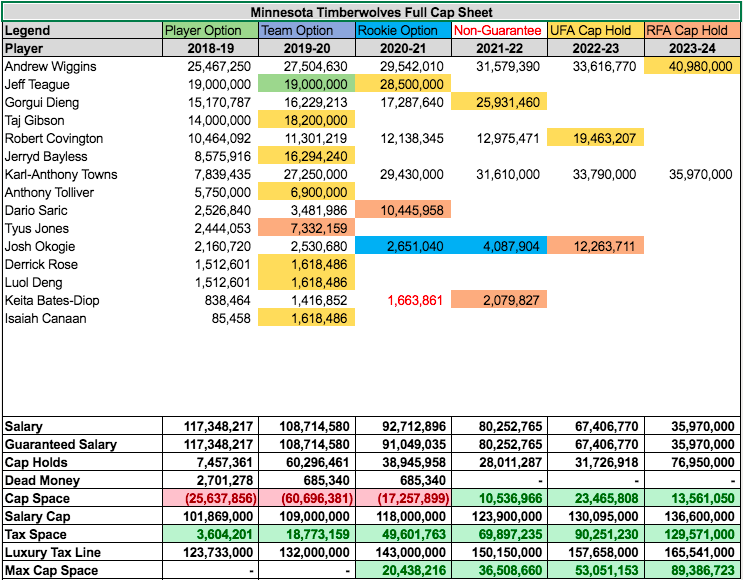Click the 2023-24 column header
The height and width of the screenshot is (580, 743).
point(692,48)
